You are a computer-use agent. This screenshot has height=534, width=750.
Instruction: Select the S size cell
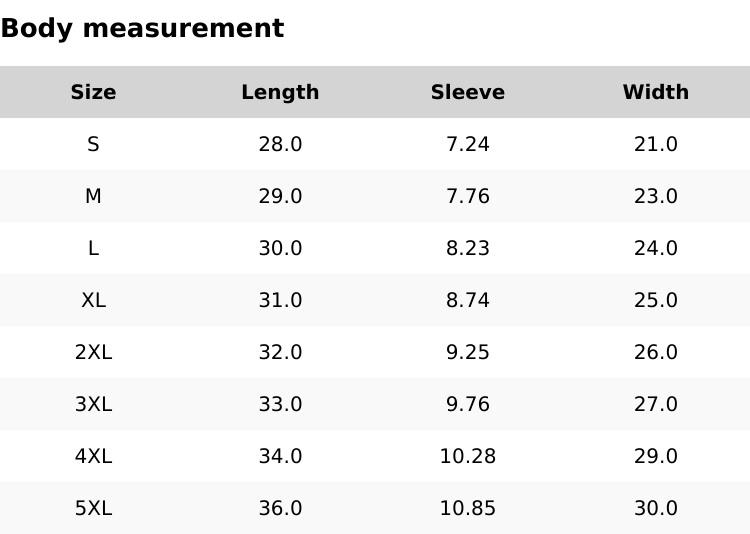[x=93, y=144]
